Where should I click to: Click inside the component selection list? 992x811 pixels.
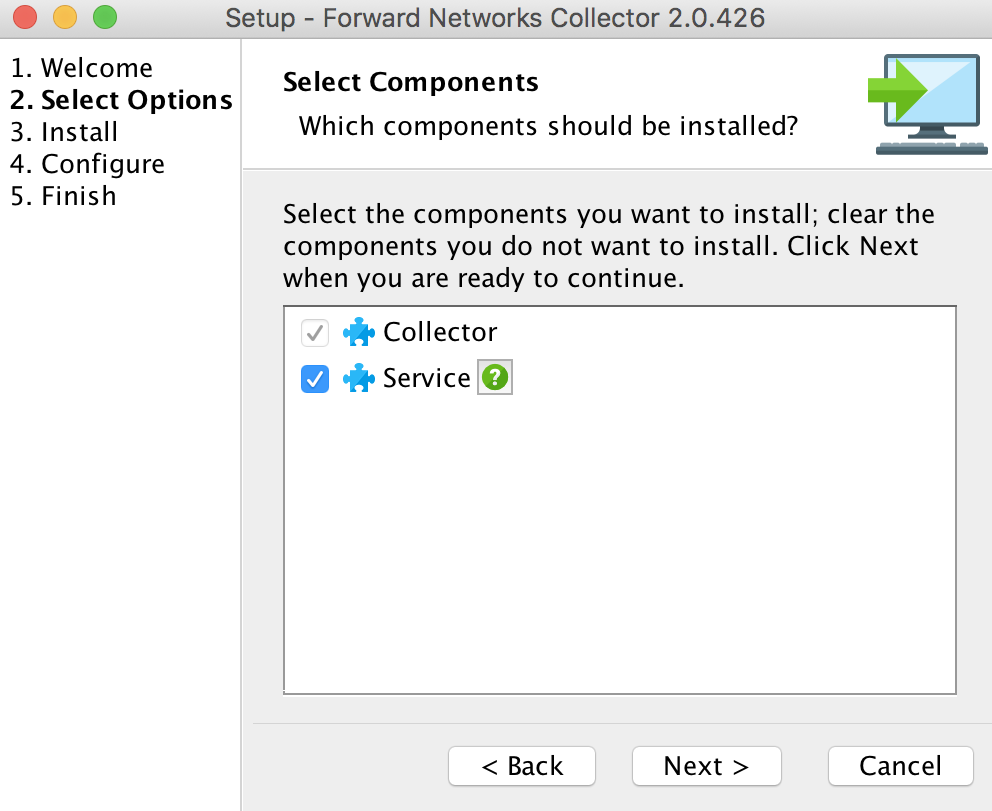(618, 550)
